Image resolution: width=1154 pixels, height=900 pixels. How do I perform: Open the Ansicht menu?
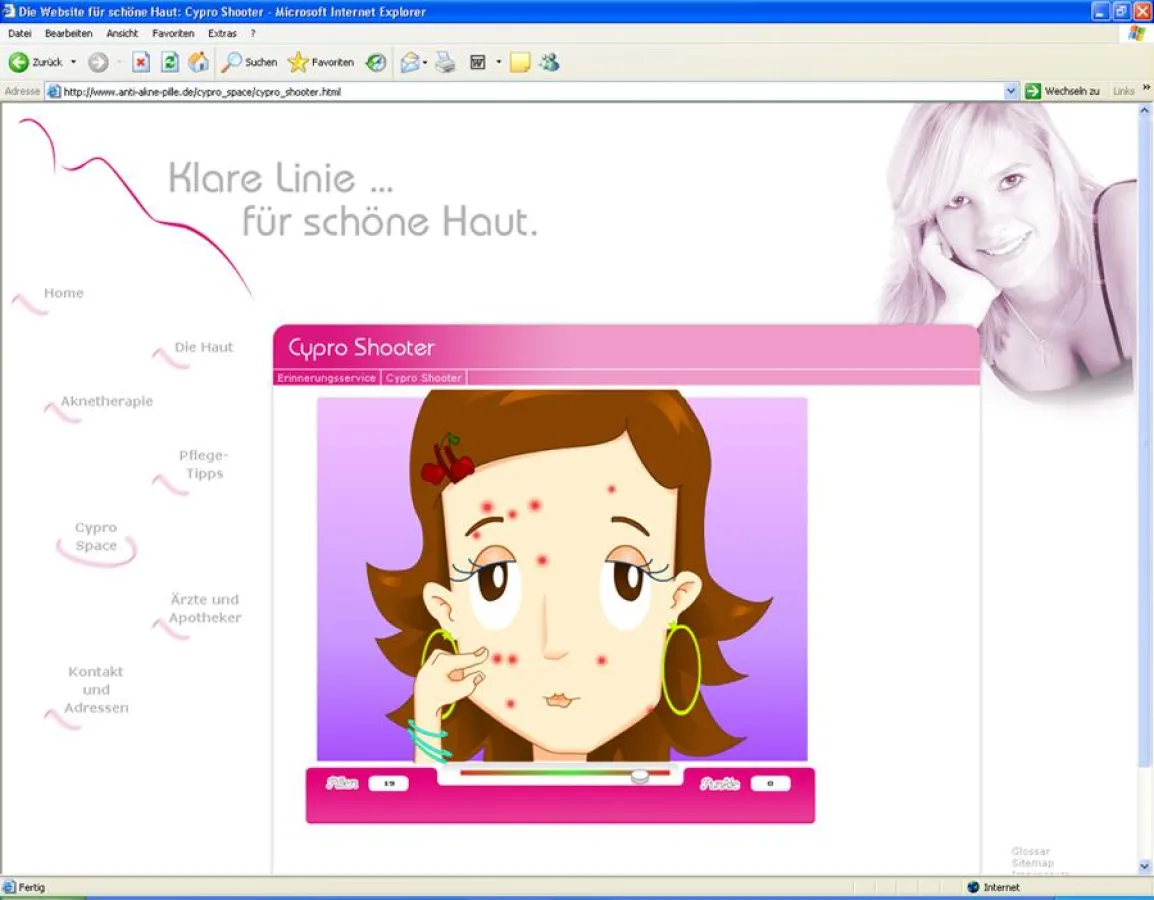pyautogui.click(x=122, y=33)
